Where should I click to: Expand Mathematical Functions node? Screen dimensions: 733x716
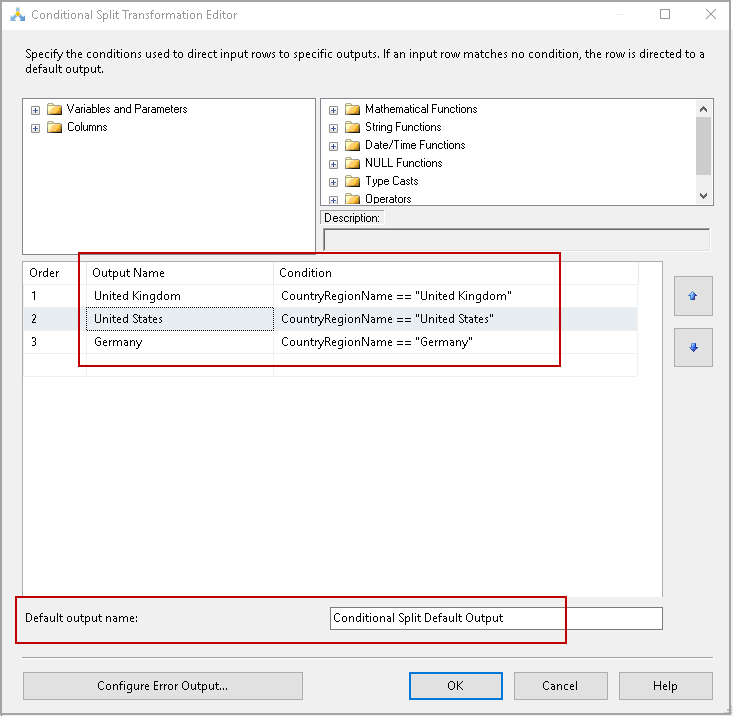coord(333,110)
